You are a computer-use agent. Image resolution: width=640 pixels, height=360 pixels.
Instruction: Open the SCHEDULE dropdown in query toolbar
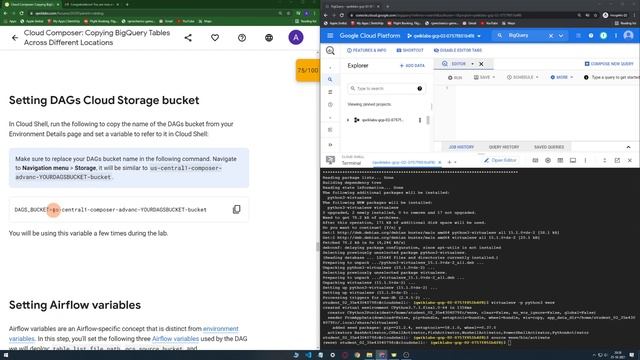(x=522, y=78)
